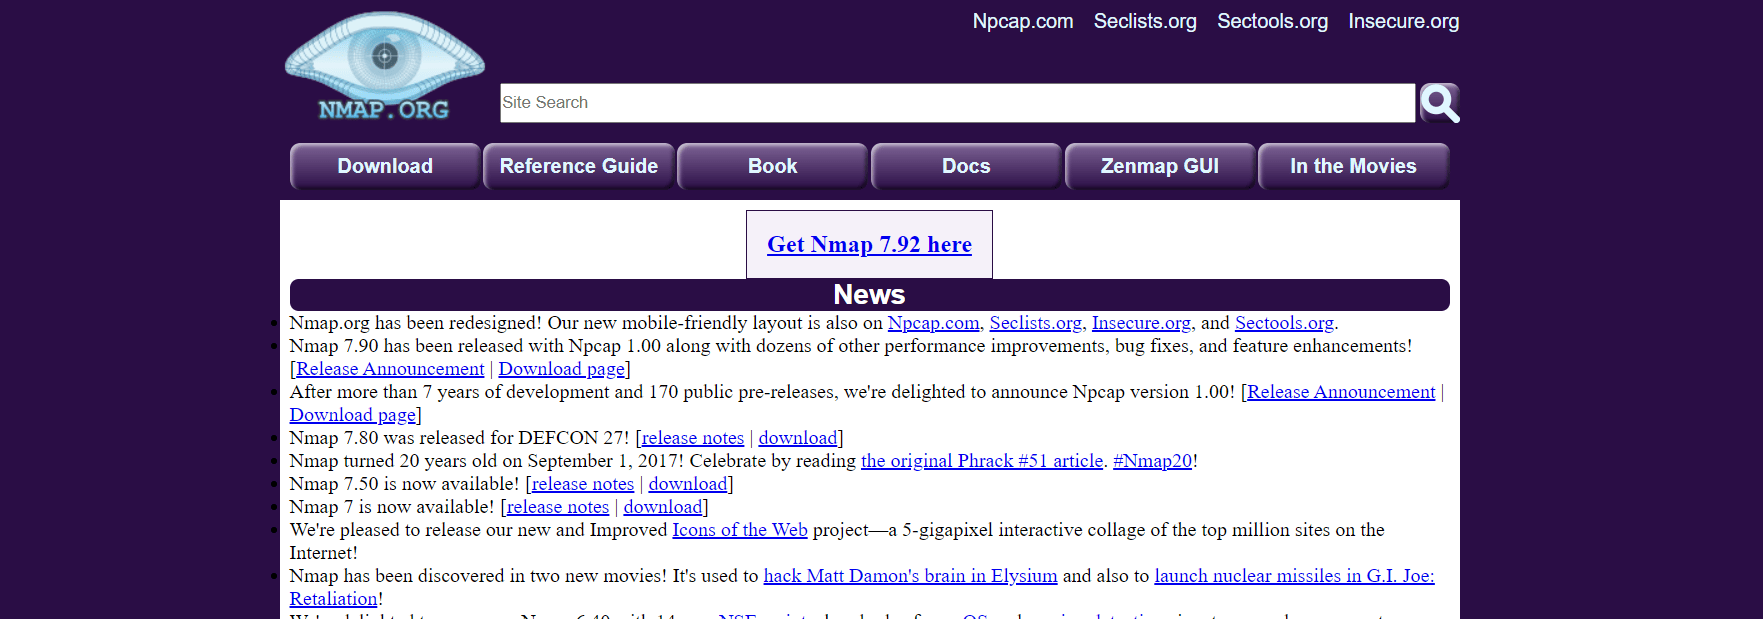
Task: Open the In the Movies nav button
Action: pos(1353,166)
